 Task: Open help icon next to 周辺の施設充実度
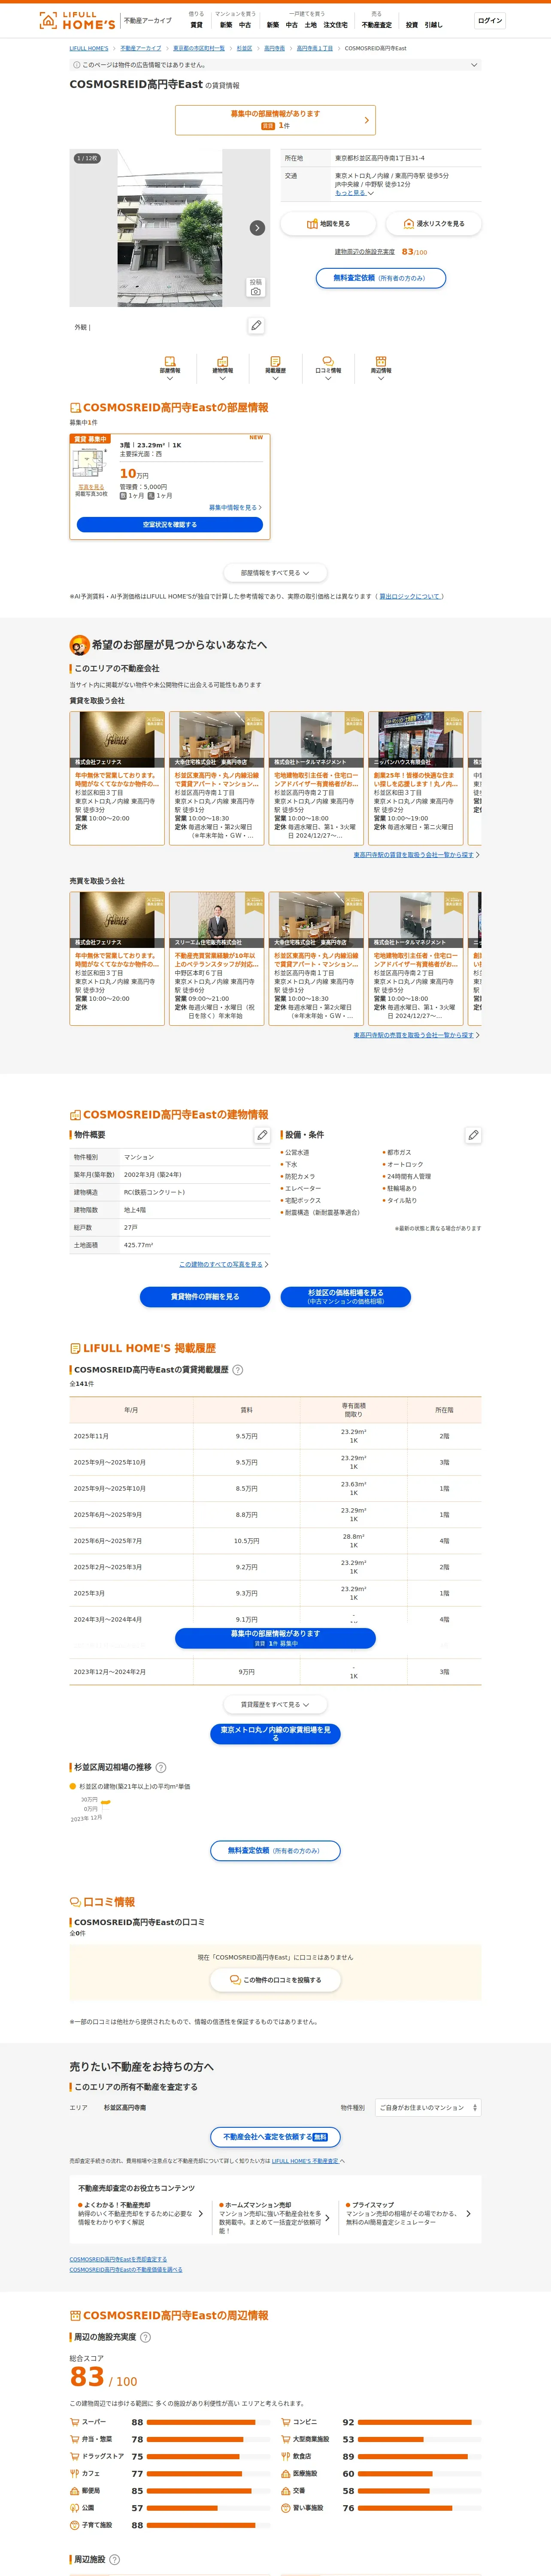pyautogui.click(x=146, y=2337)
